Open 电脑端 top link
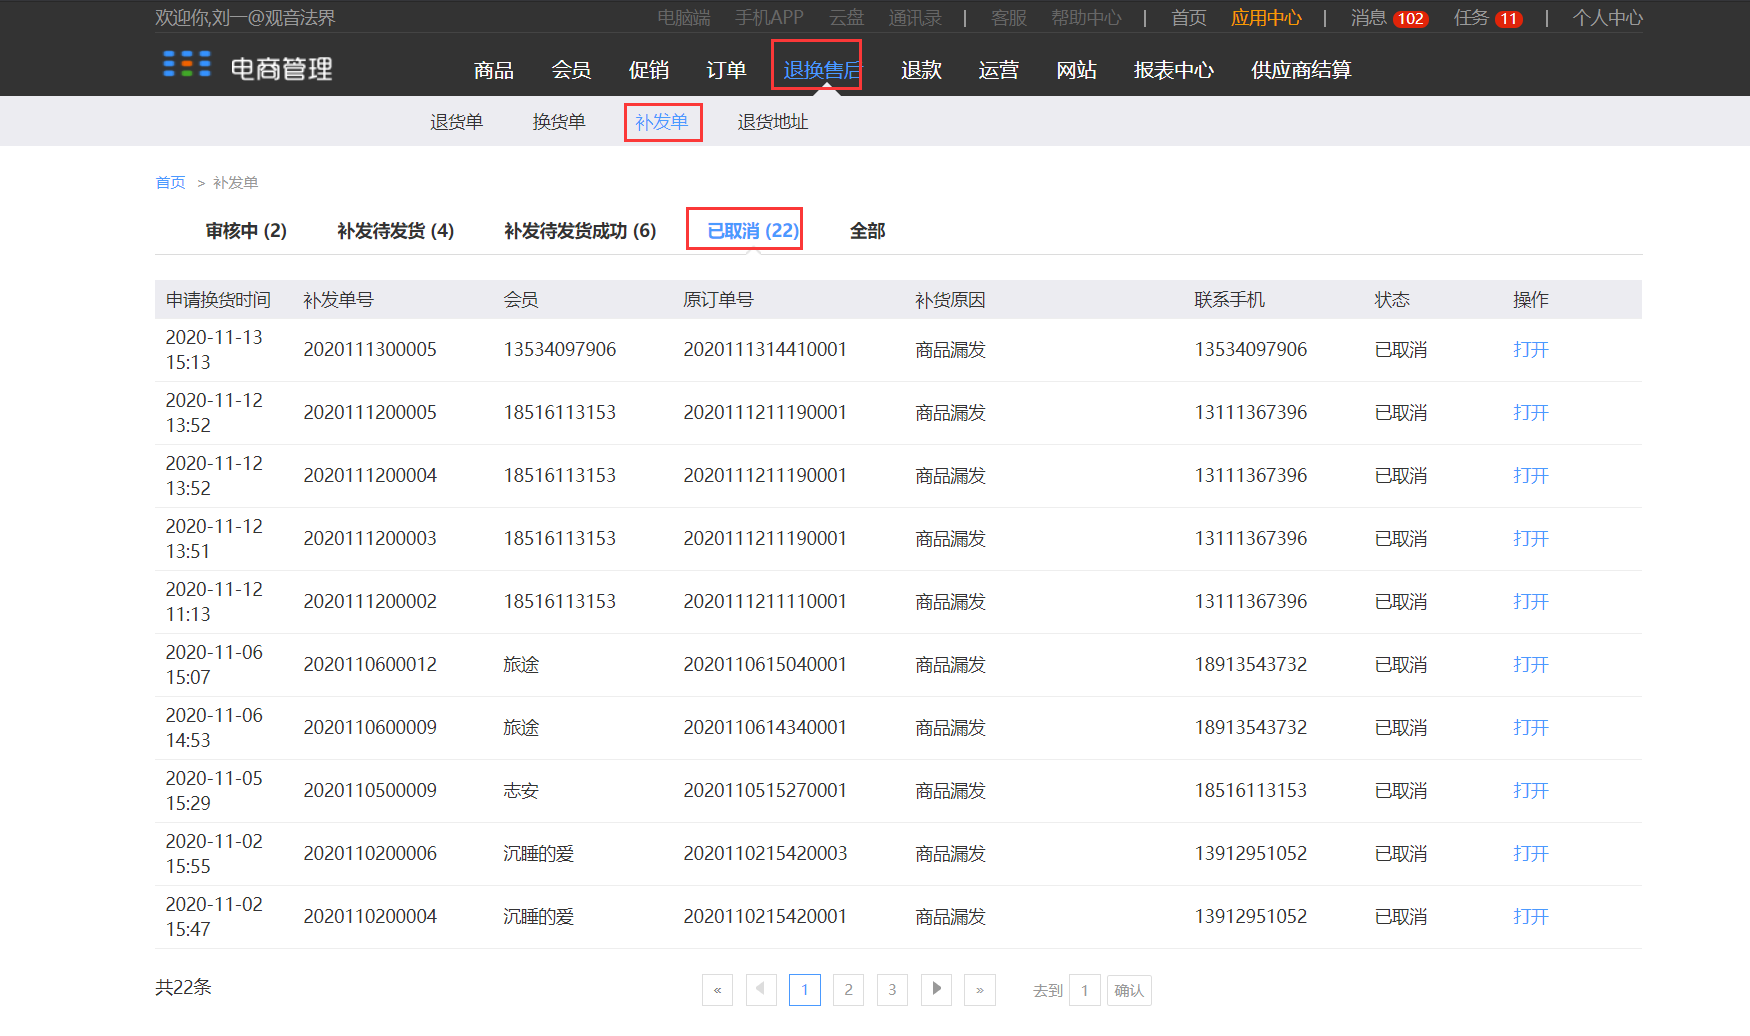The image size is (1750, 1036). pyautogui.click(x=684, y=18)
